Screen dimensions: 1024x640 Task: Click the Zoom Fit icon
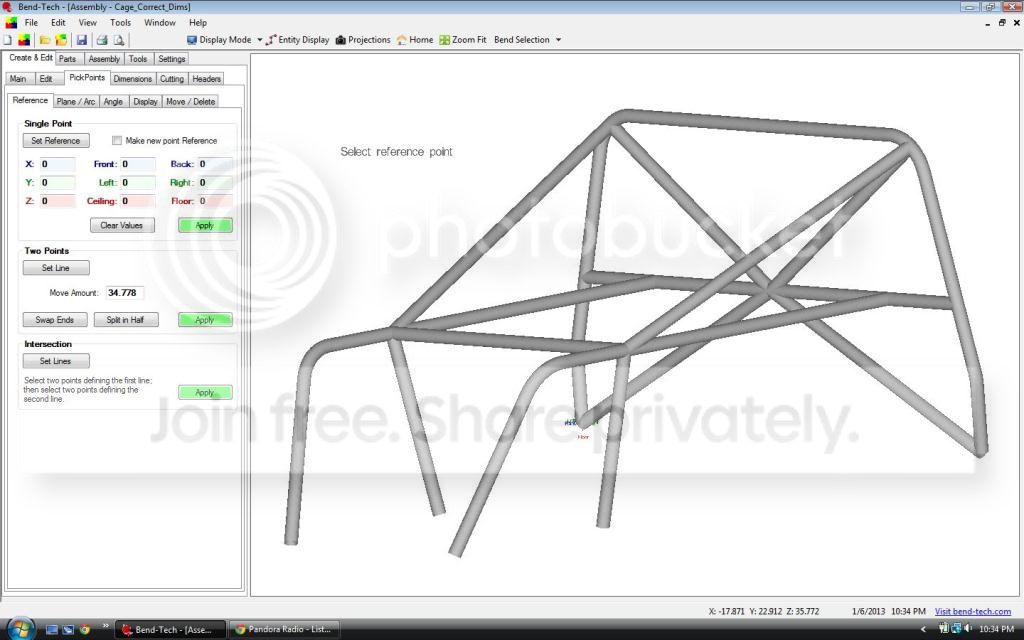tap(444, 40)
